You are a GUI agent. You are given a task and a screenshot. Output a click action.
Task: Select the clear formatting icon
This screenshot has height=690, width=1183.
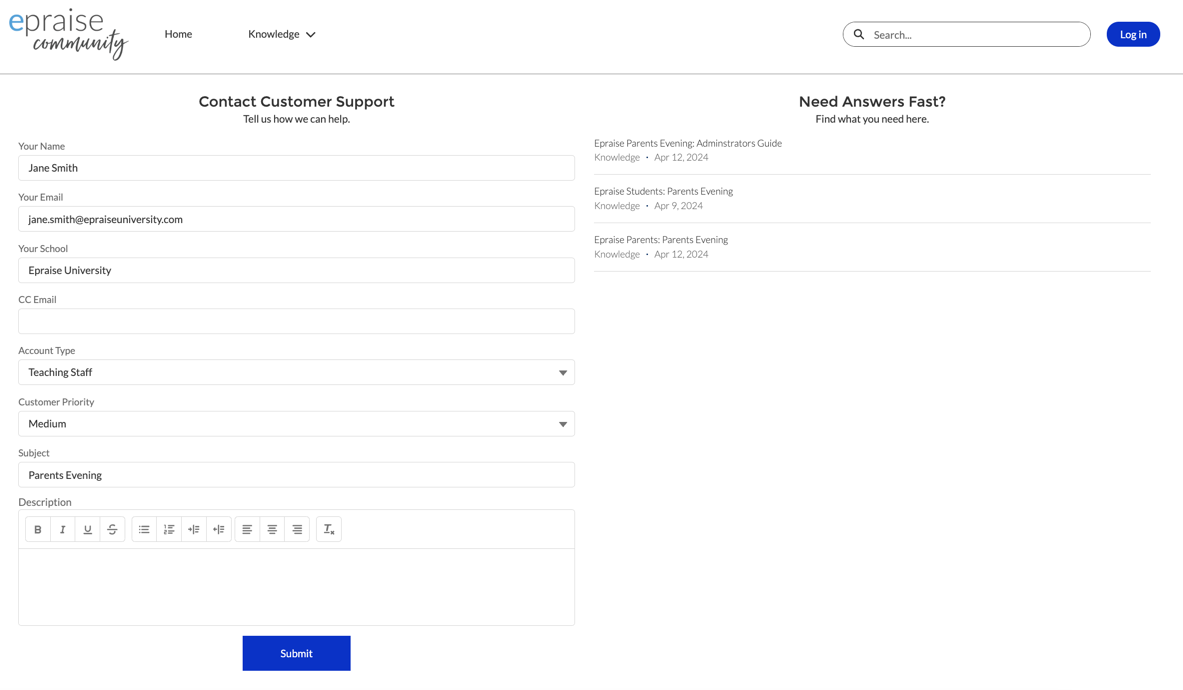[329, 528]
